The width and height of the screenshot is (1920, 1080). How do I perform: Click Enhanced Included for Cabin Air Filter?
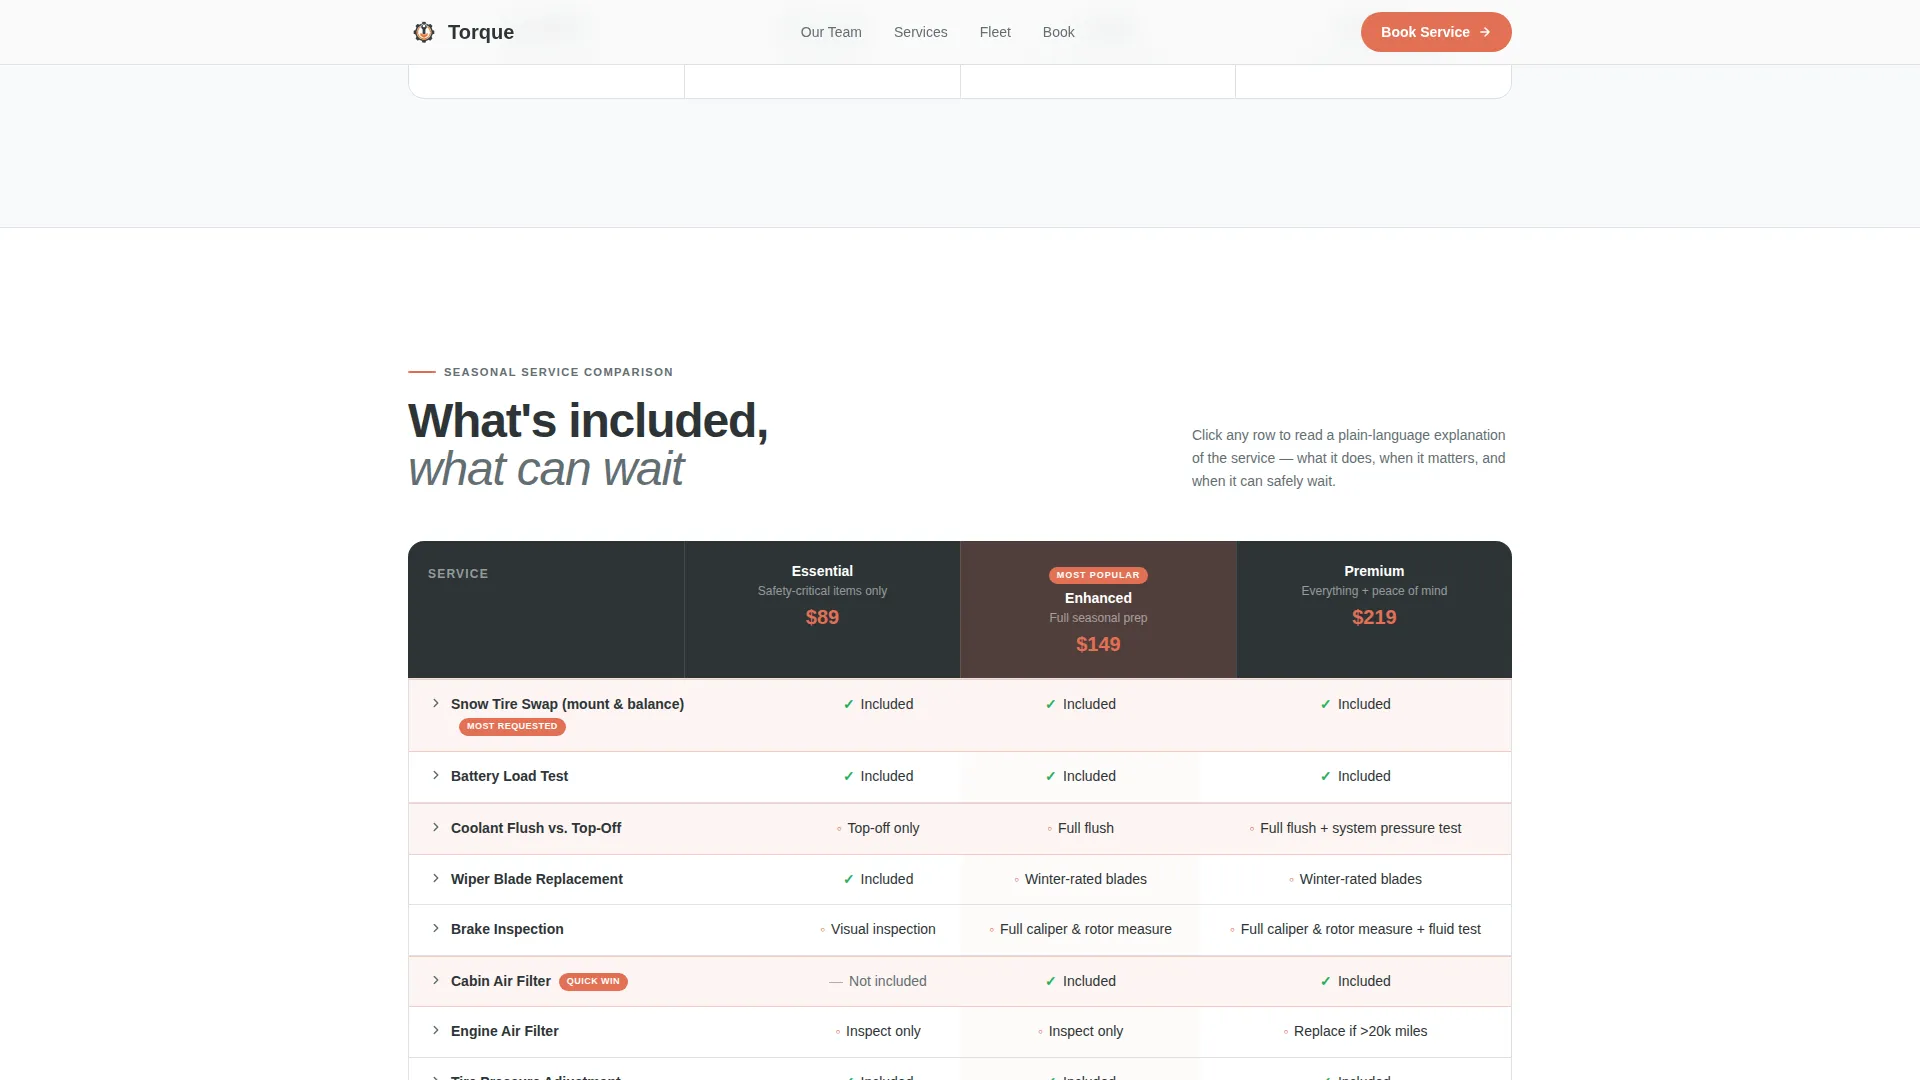coord(1080,981)
